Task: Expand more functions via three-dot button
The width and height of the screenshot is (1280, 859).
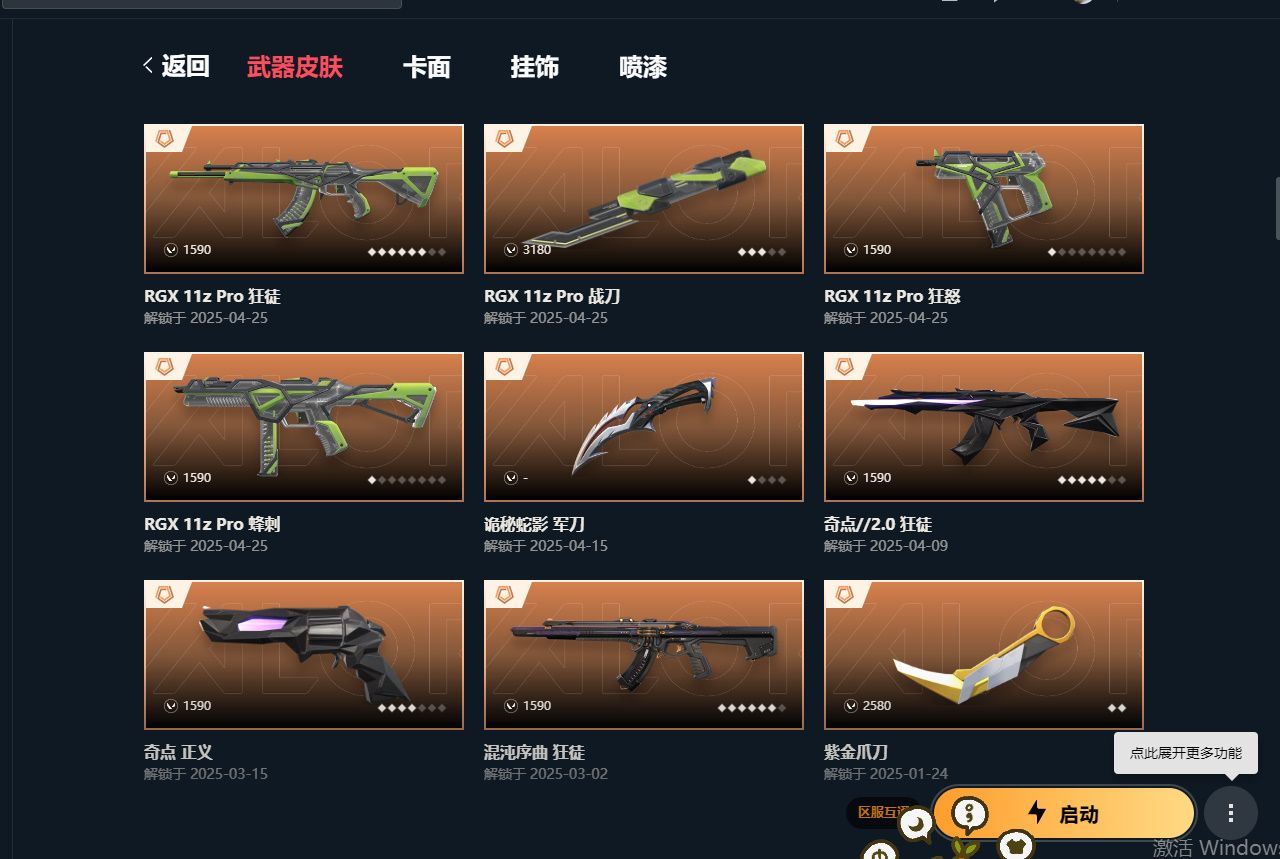Action: point(1231,813)
